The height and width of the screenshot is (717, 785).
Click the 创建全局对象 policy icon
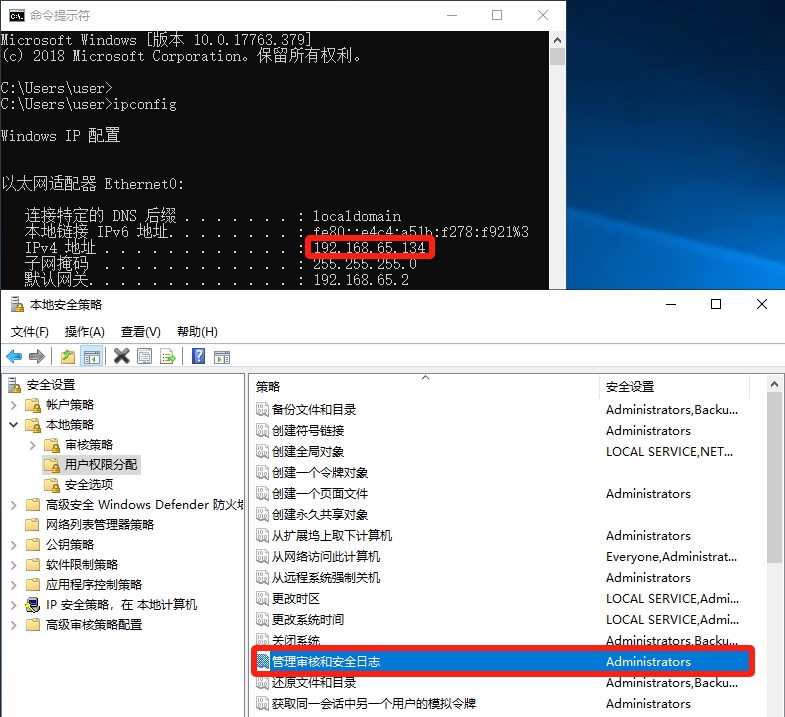click(262, 452)
